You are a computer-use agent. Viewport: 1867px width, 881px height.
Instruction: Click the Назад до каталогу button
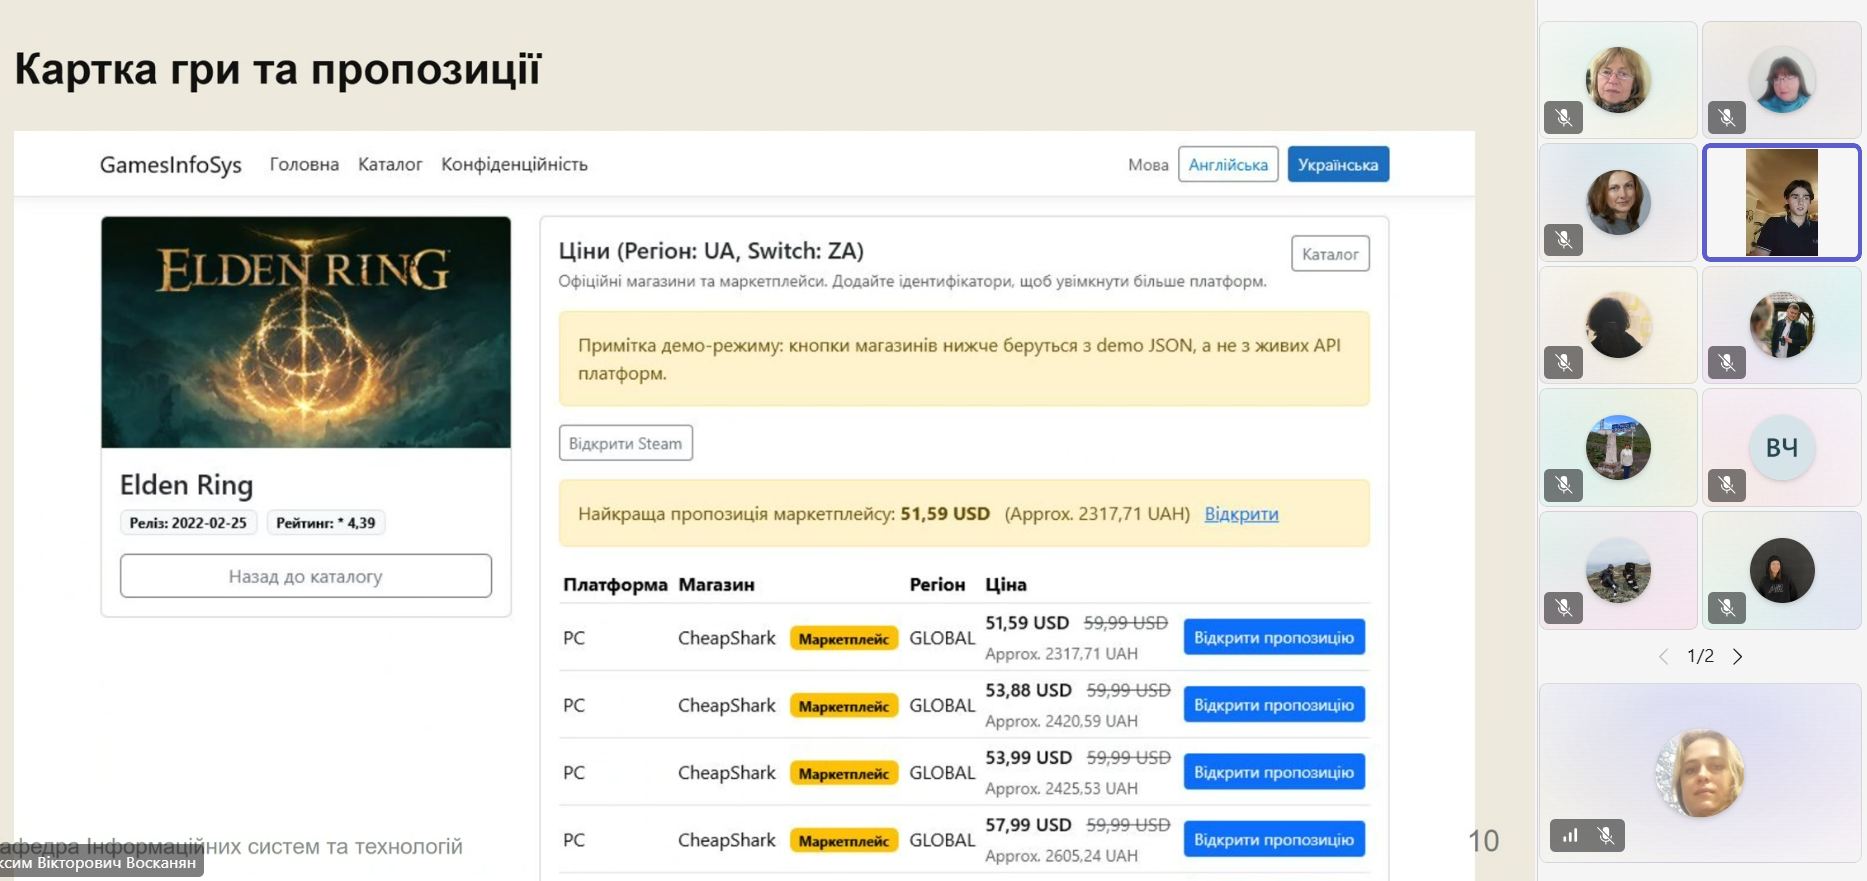(x=306, y=576)
